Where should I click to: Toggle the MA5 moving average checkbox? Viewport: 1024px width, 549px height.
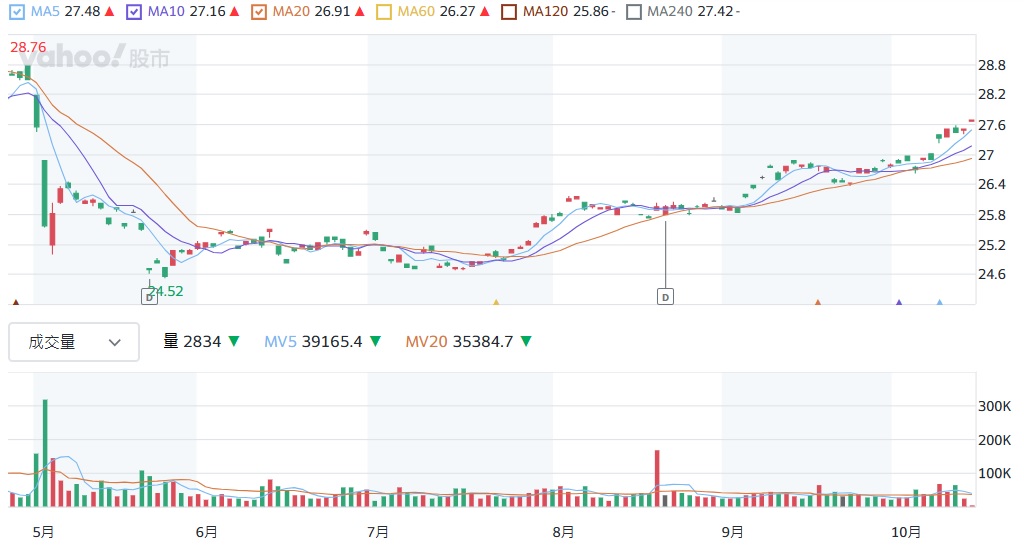click(16, 12)
